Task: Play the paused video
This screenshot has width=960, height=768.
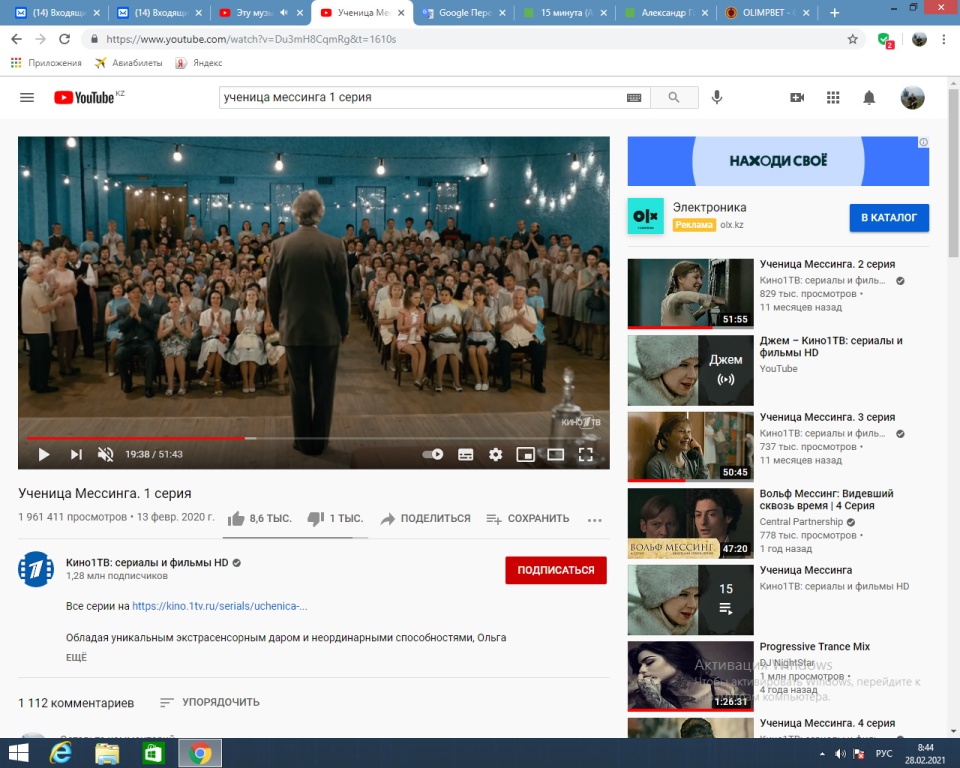Action: click(x=43, y=454)
